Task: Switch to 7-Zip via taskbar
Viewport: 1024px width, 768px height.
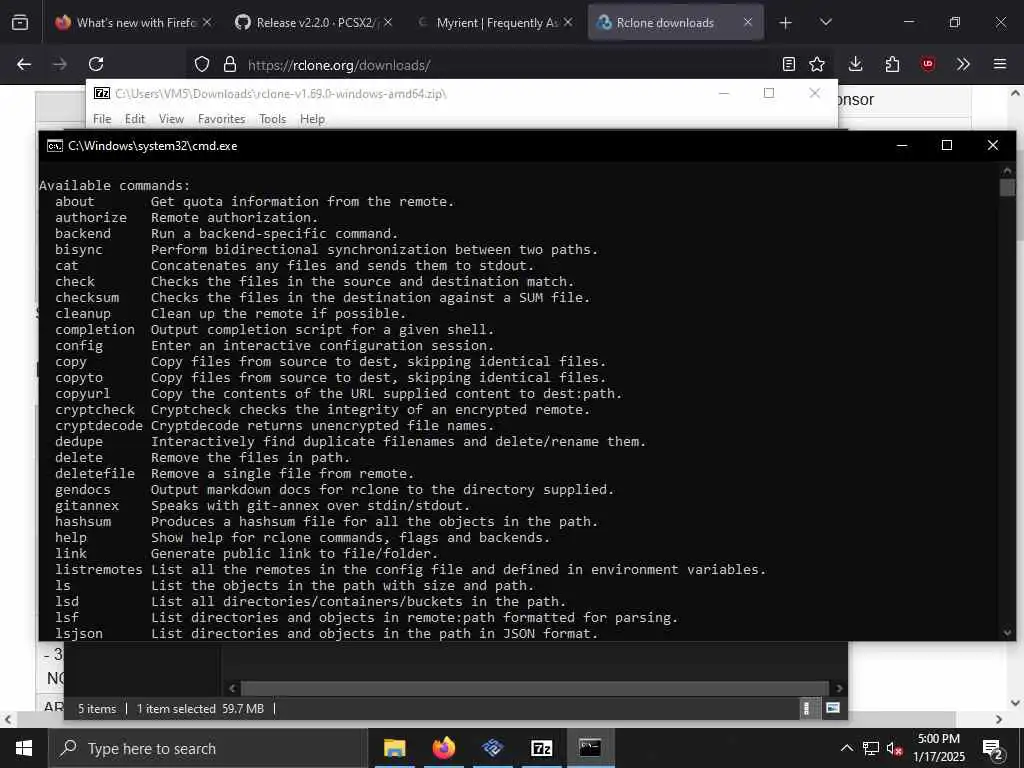Action: pyautogui.click(x=541, y=748)
